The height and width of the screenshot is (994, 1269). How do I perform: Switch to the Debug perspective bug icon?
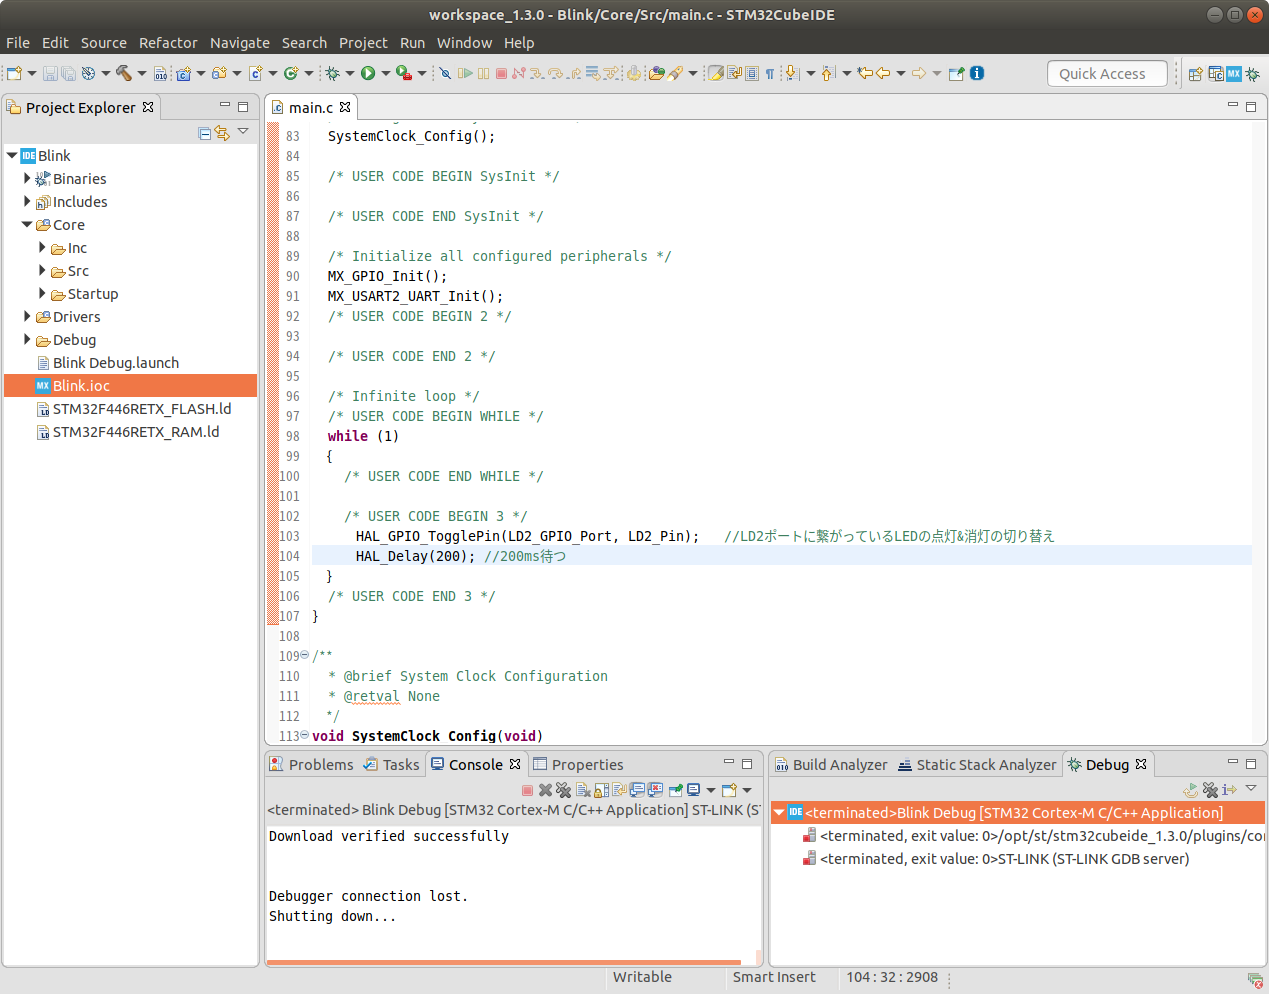point(1252,74)
